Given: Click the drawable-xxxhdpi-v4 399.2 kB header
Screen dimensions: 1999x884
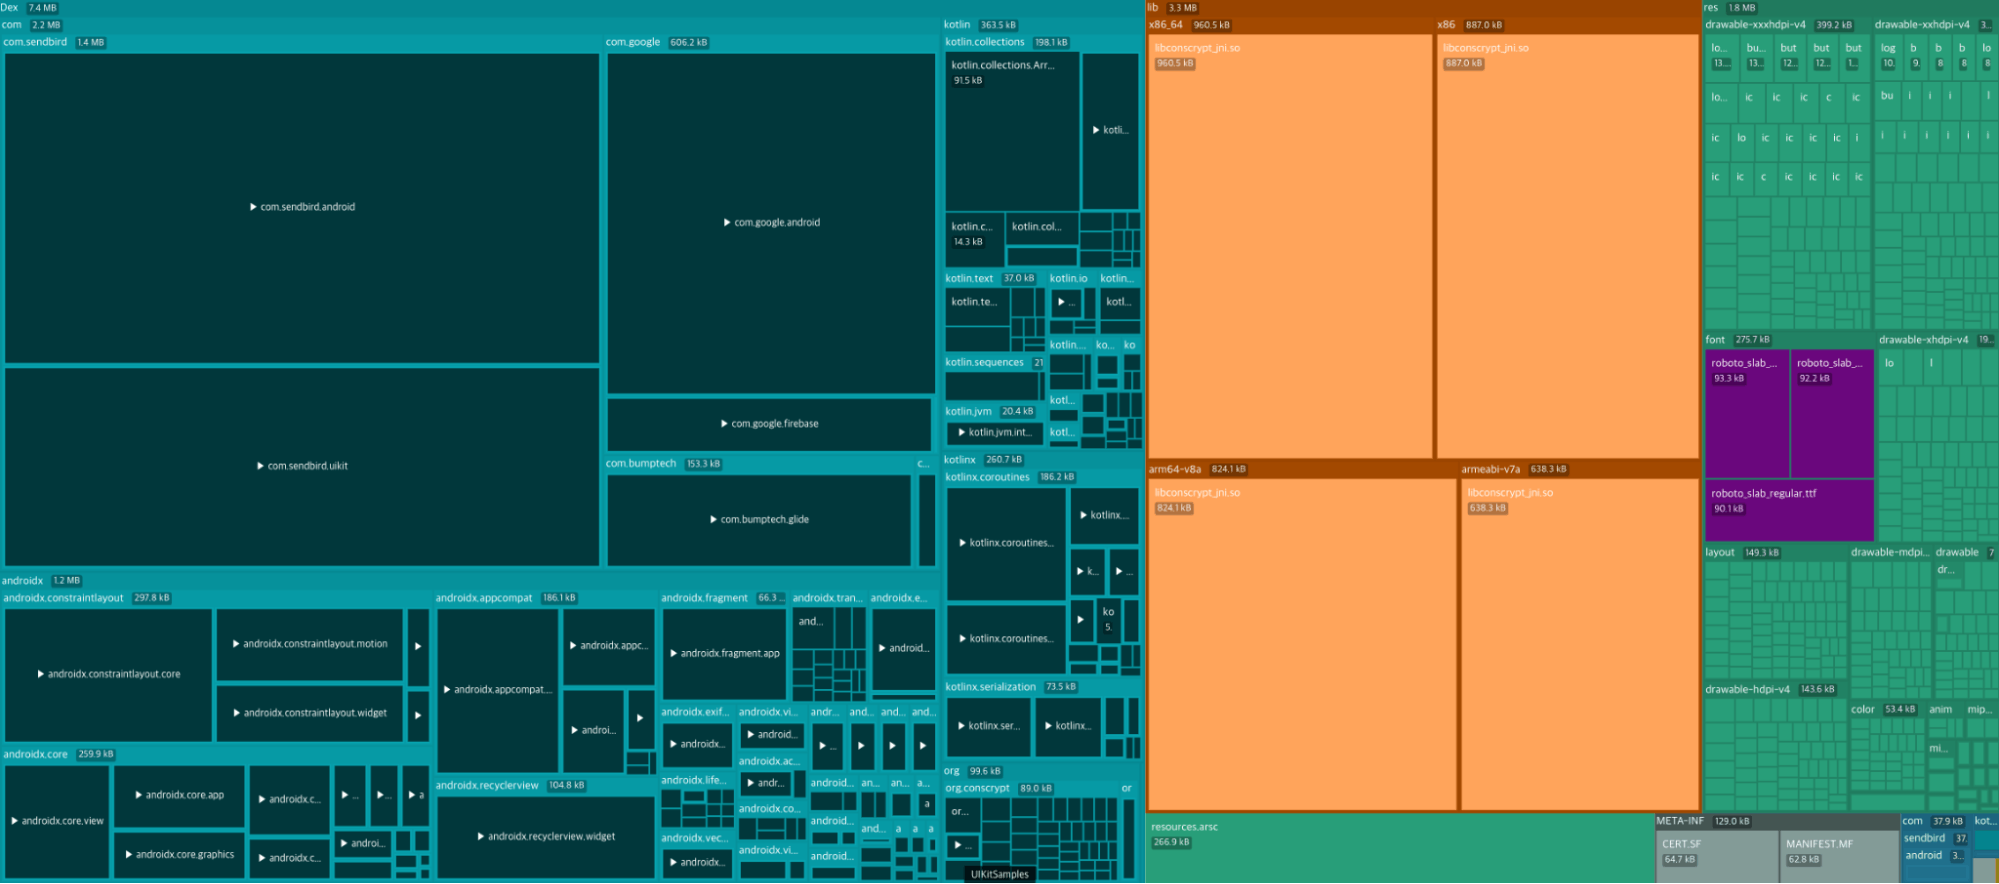Looking at the screenshot, I should coord(1780,25).
